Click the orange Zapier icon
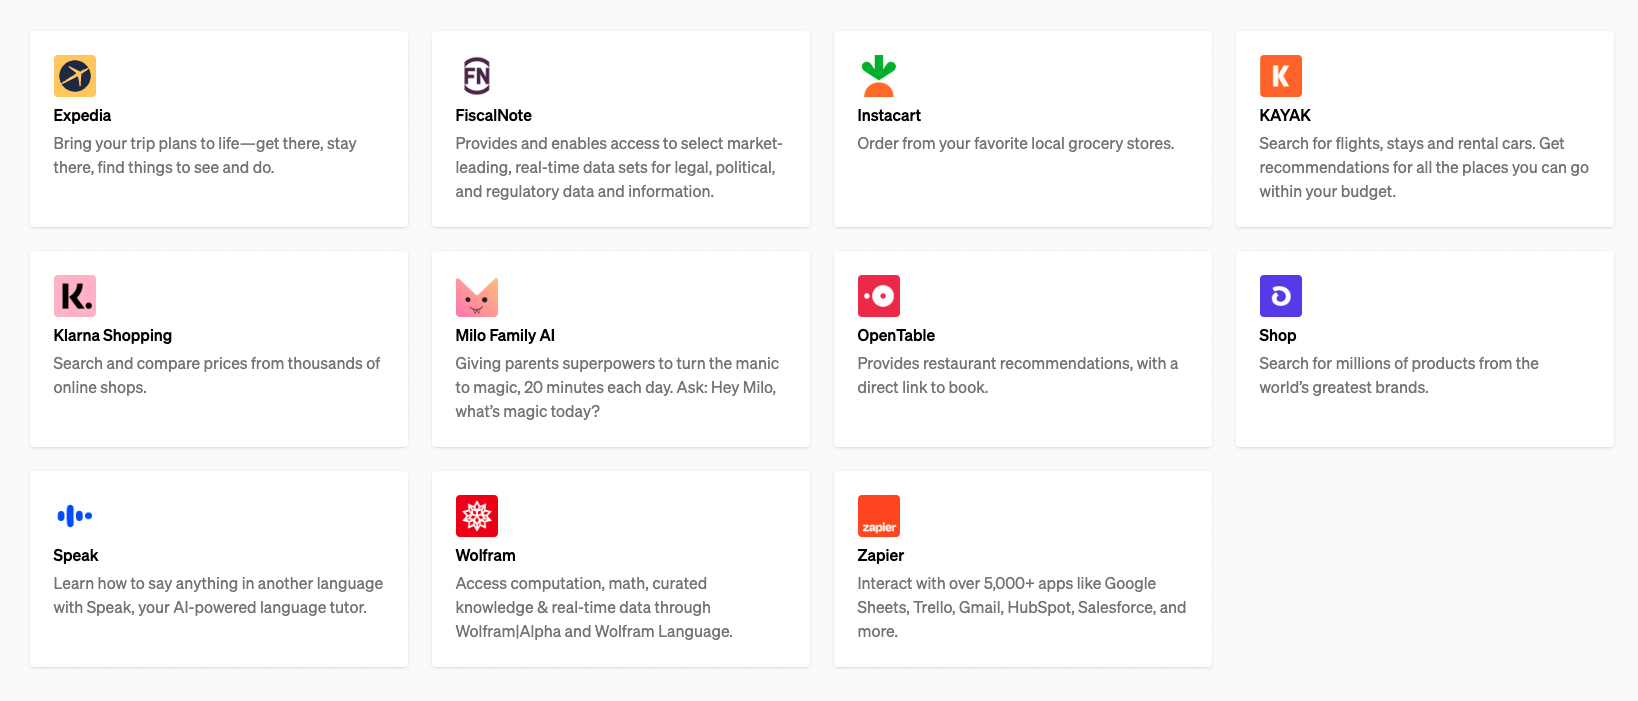Screen dimensions: 1638x701 [x=879, y=516]
